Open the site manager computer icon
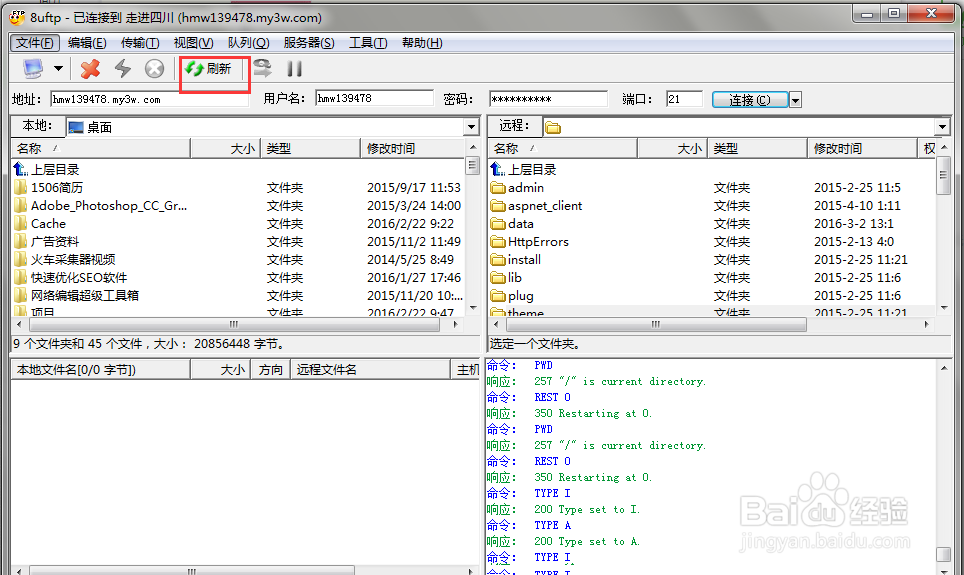 click(33, 68)
